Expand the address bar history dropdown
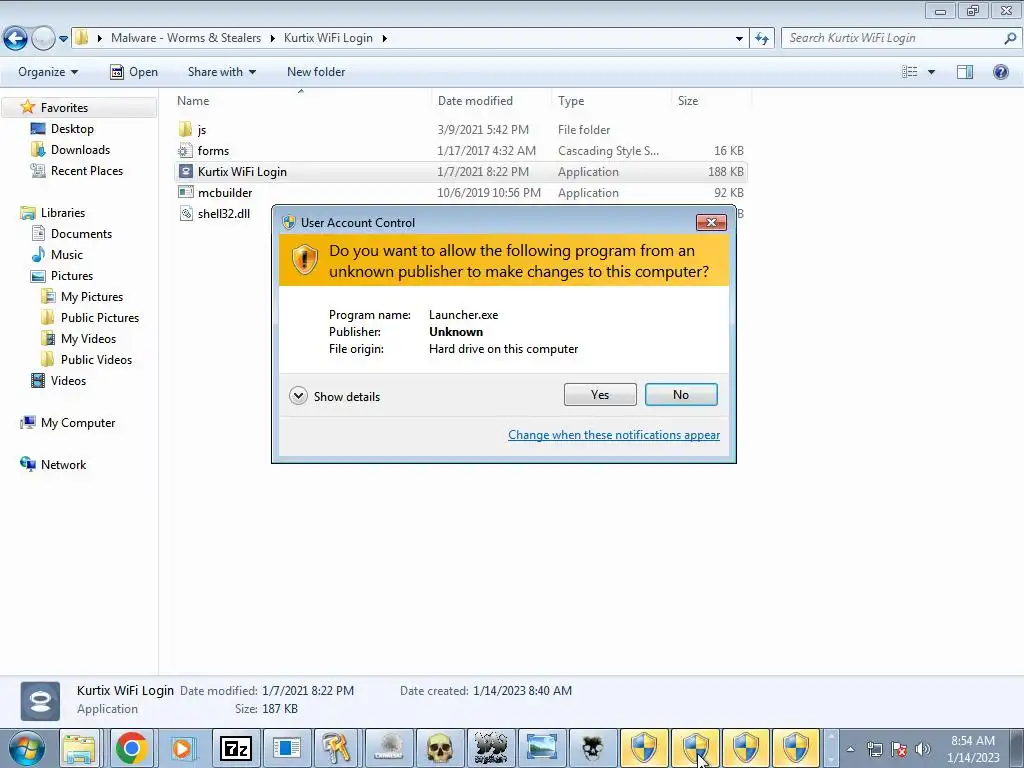 [x=739, y=39]
